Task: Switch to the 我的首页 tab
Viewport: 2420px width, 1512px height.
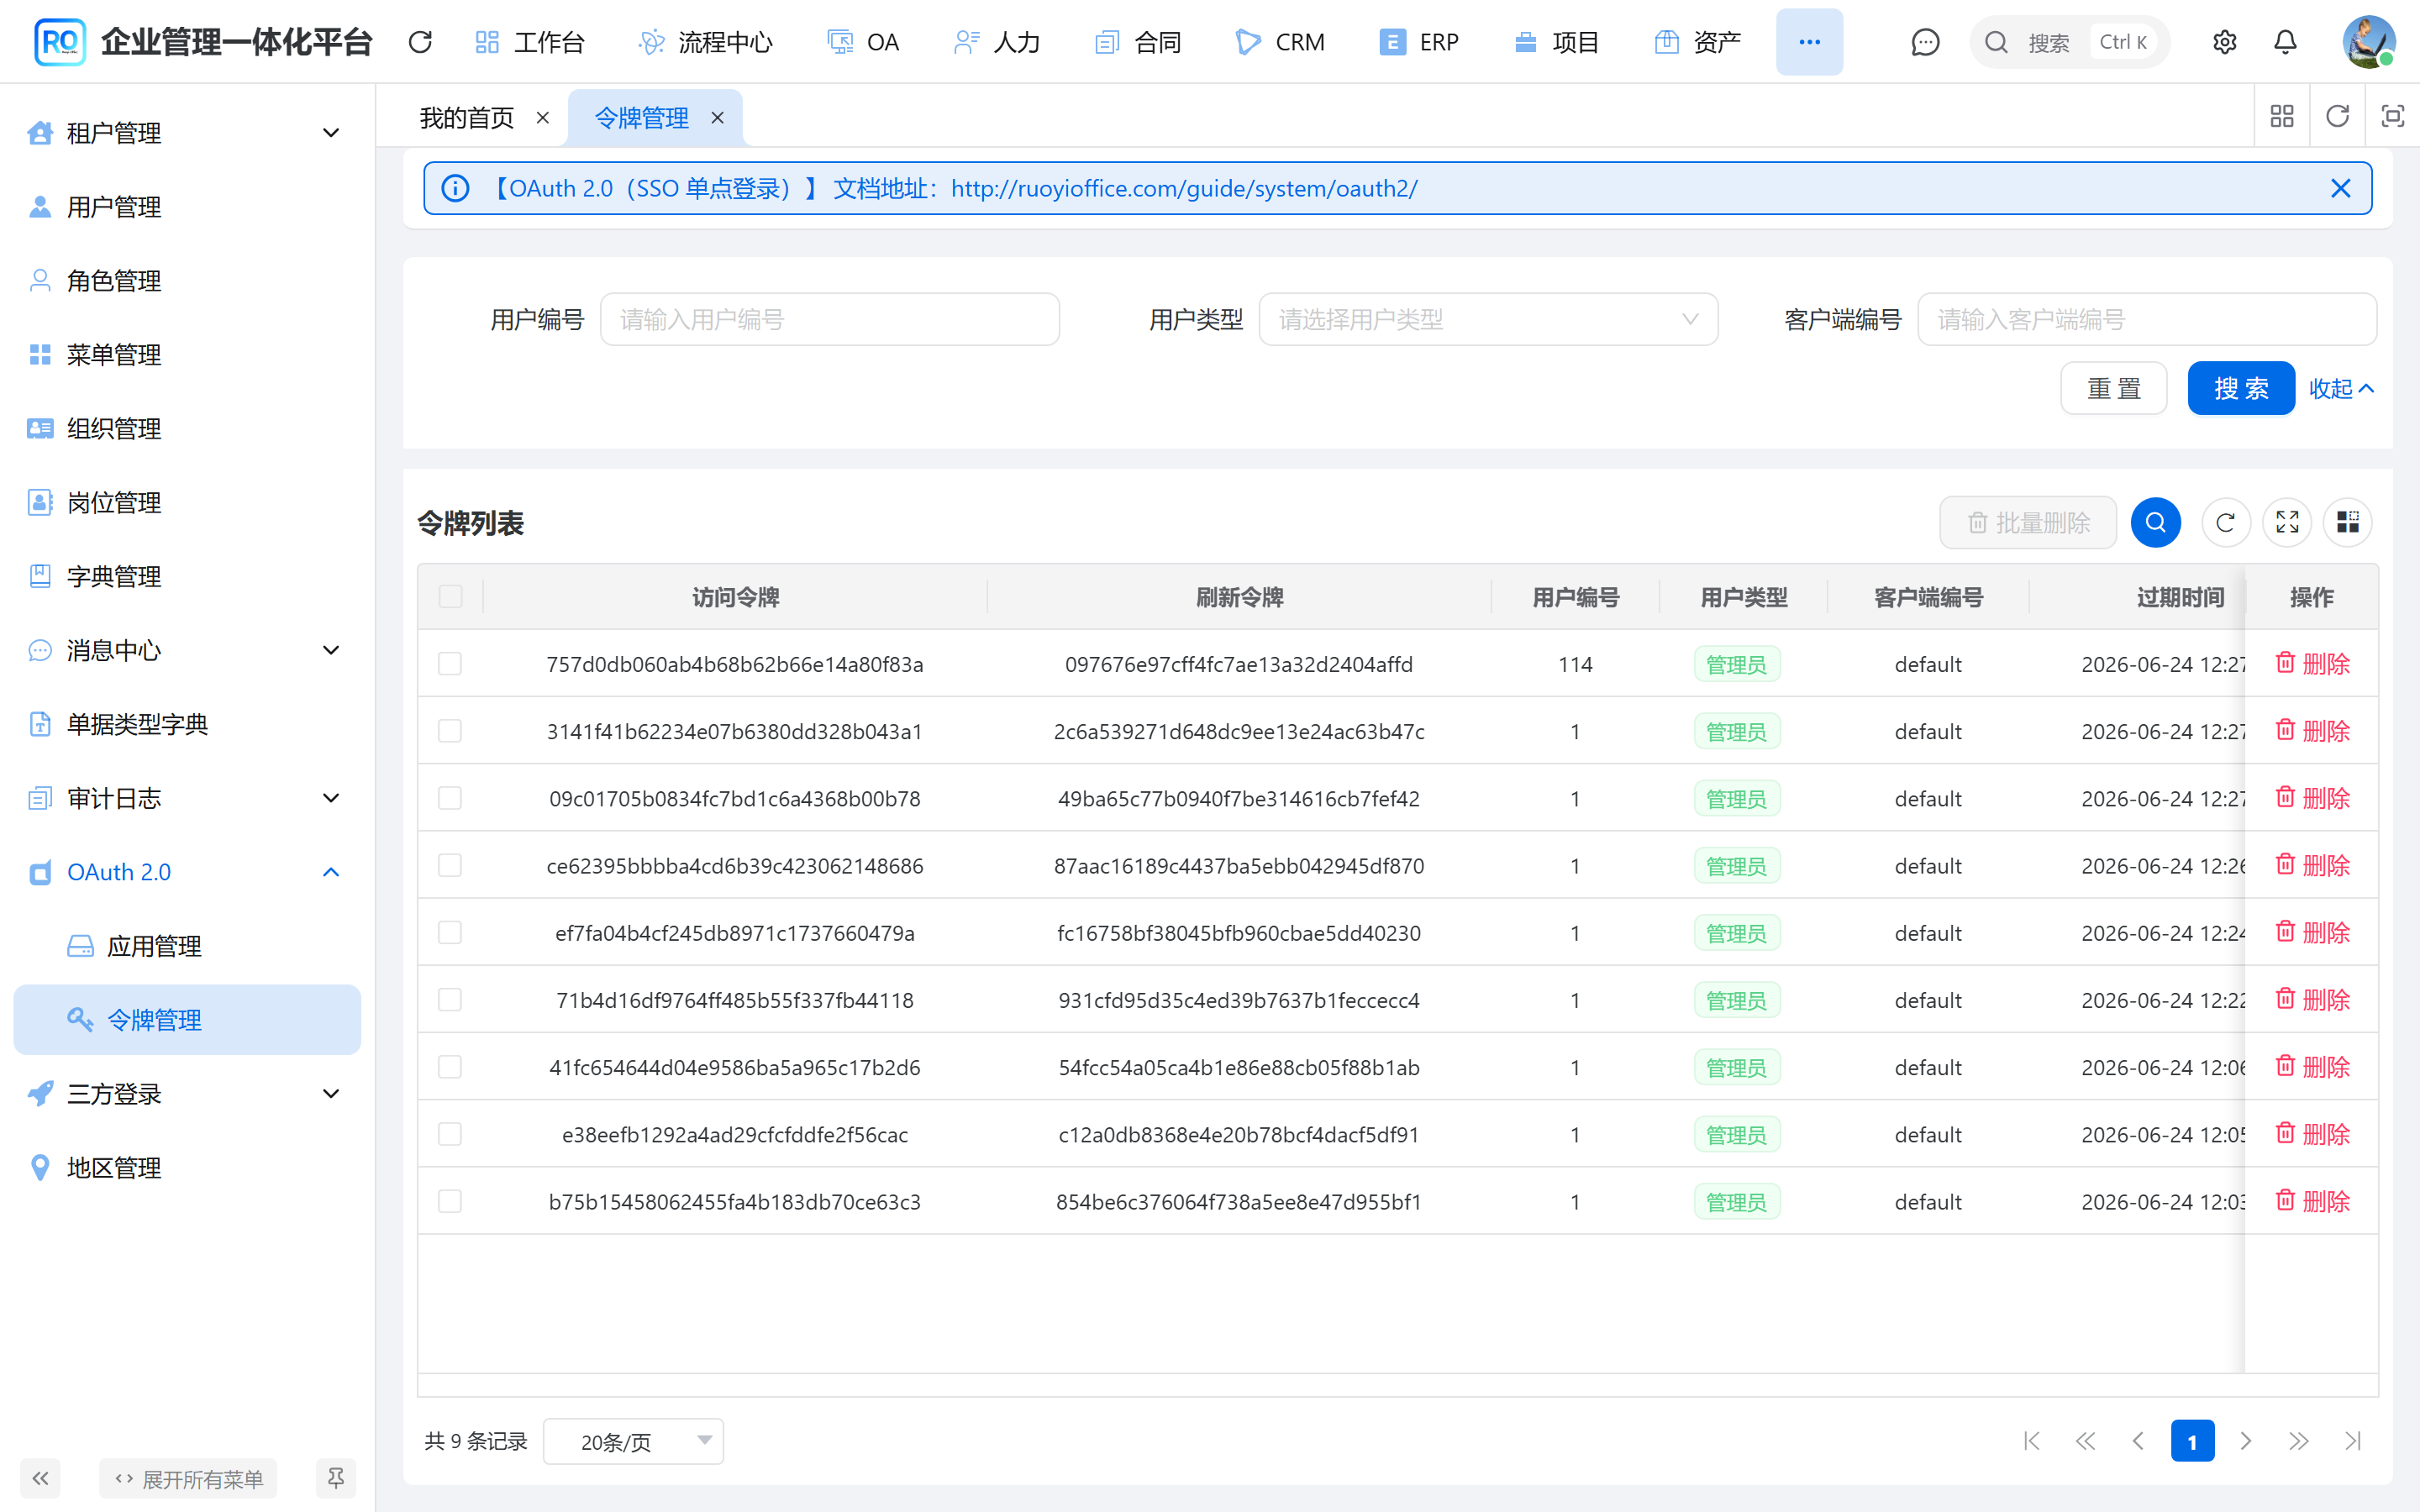Action: click(x=466, y=118)
